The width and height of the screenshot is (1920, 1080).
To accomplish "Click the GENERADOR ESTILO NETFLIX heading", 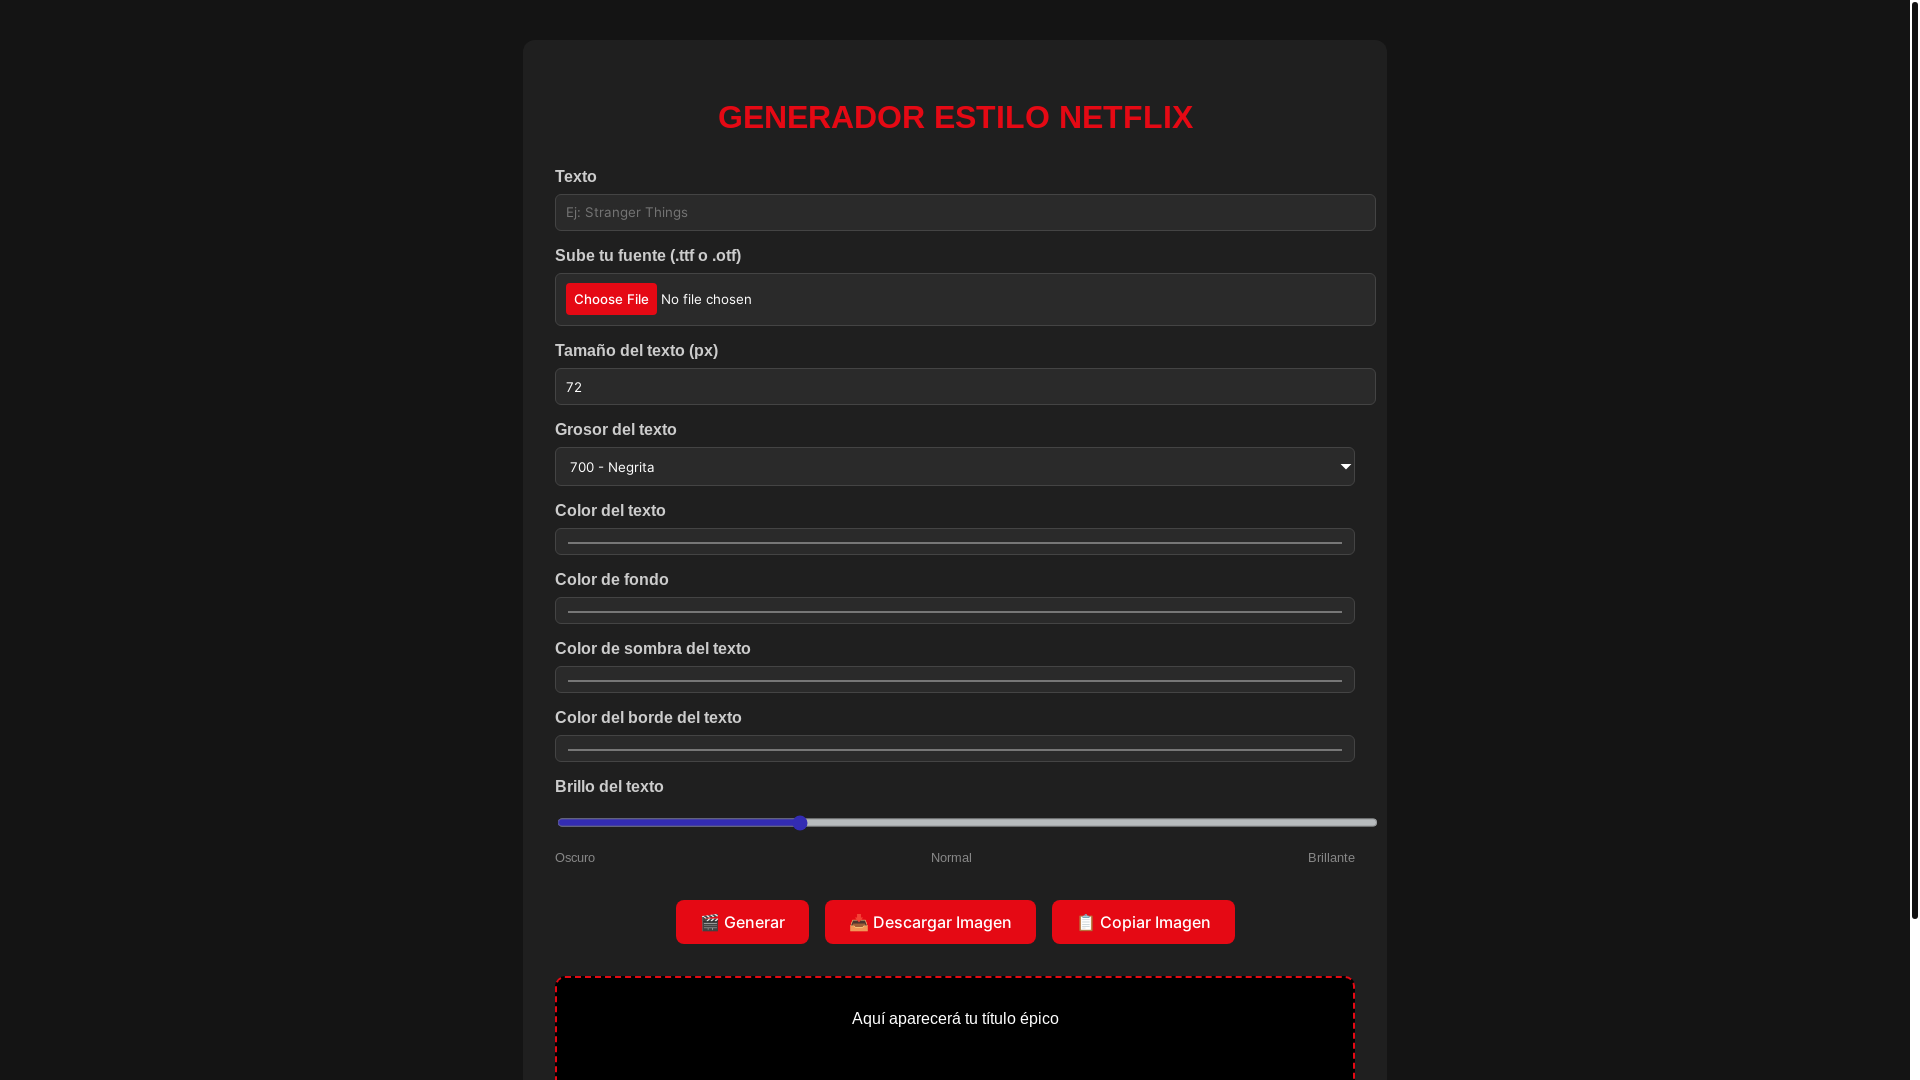I will [x=955, y=117].
